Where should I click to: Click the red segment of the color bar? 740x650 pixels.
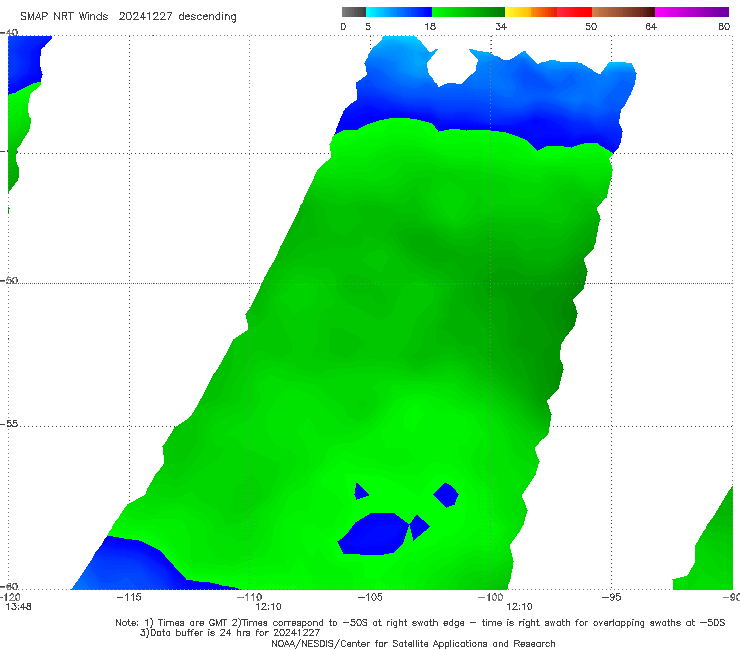(x=574, y=12)
